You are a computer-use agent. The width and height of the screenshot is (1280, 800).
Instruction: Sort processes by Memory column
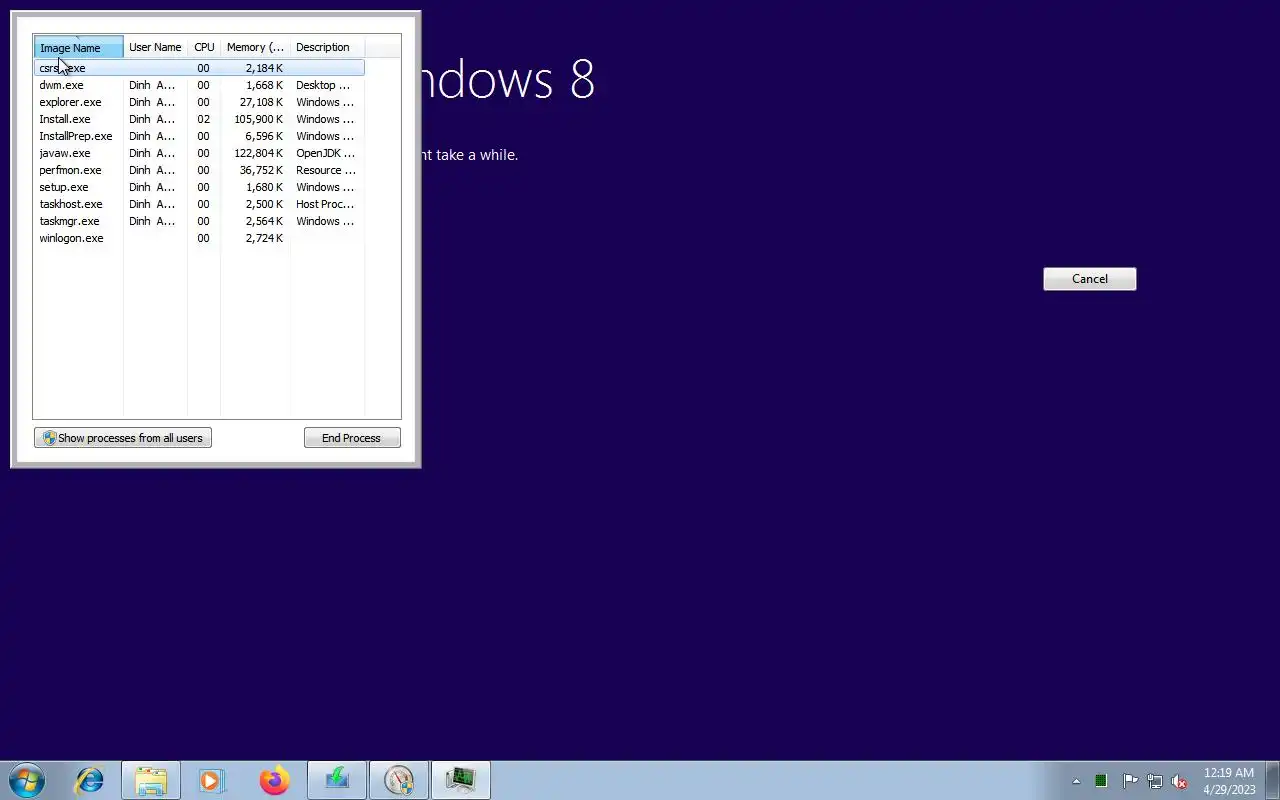255,47
